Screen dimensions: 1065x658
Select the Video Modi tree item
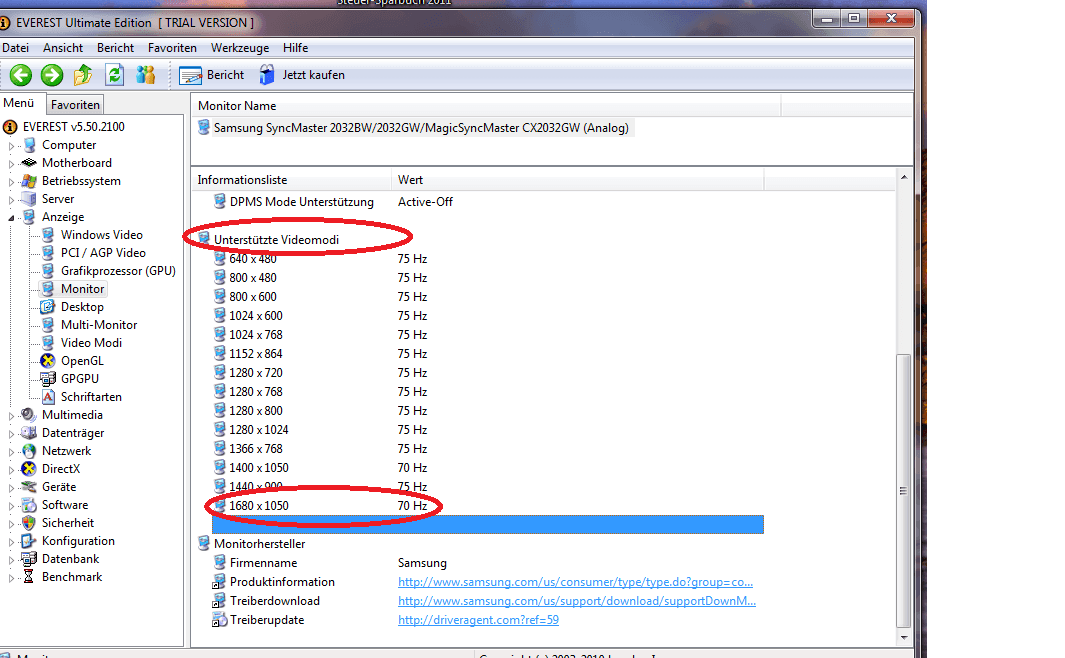[91, 343]
